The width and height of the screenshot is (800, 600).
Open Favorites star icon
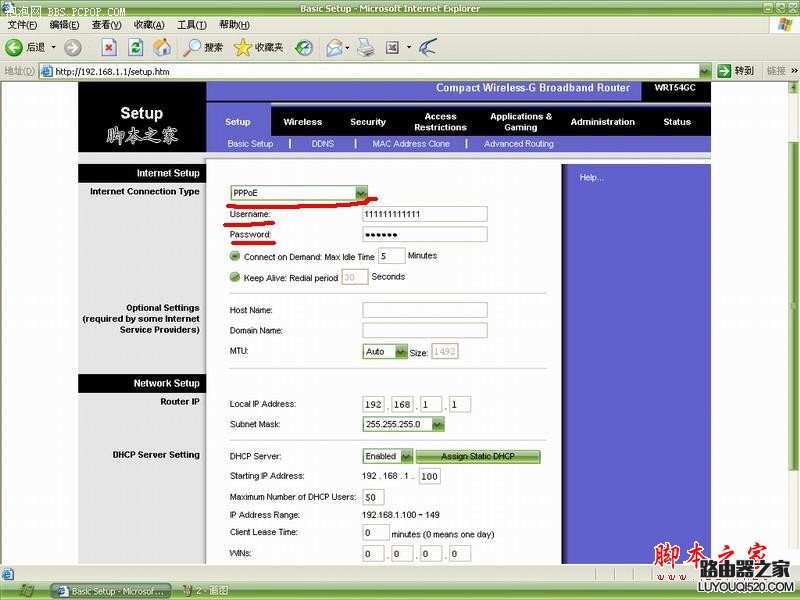click(x=242, y=47)
